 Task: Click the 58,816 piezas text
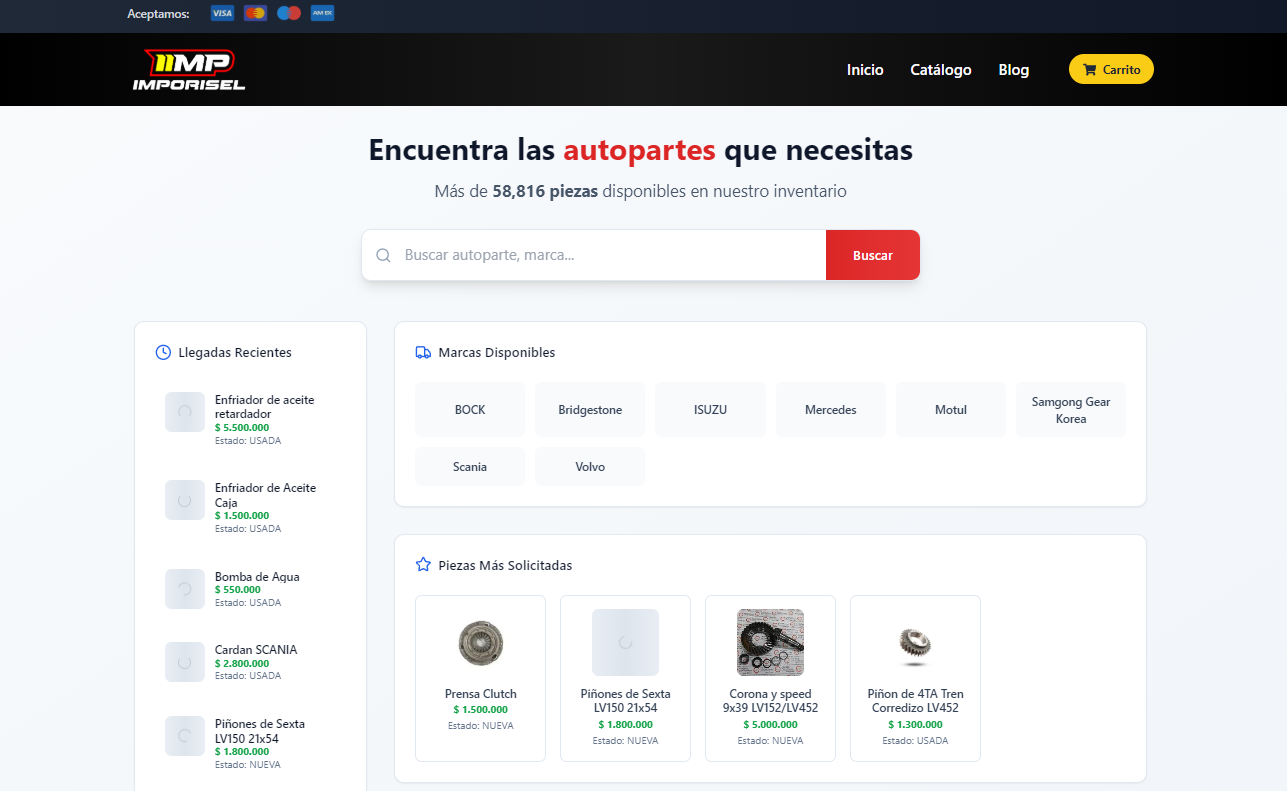point(545,191)
